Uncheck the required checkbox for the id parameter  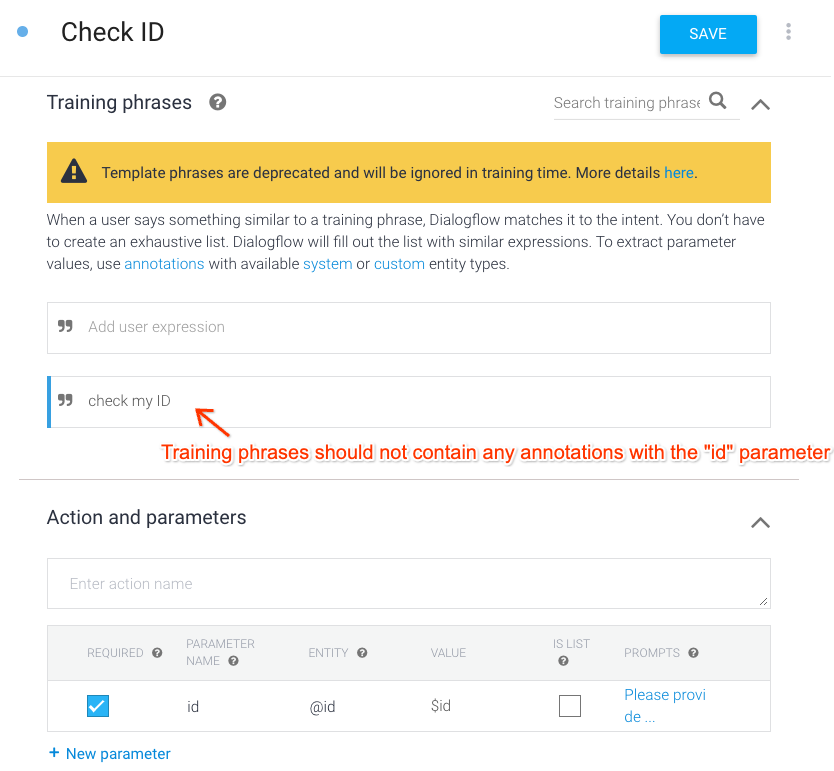[x=97, y=705]
